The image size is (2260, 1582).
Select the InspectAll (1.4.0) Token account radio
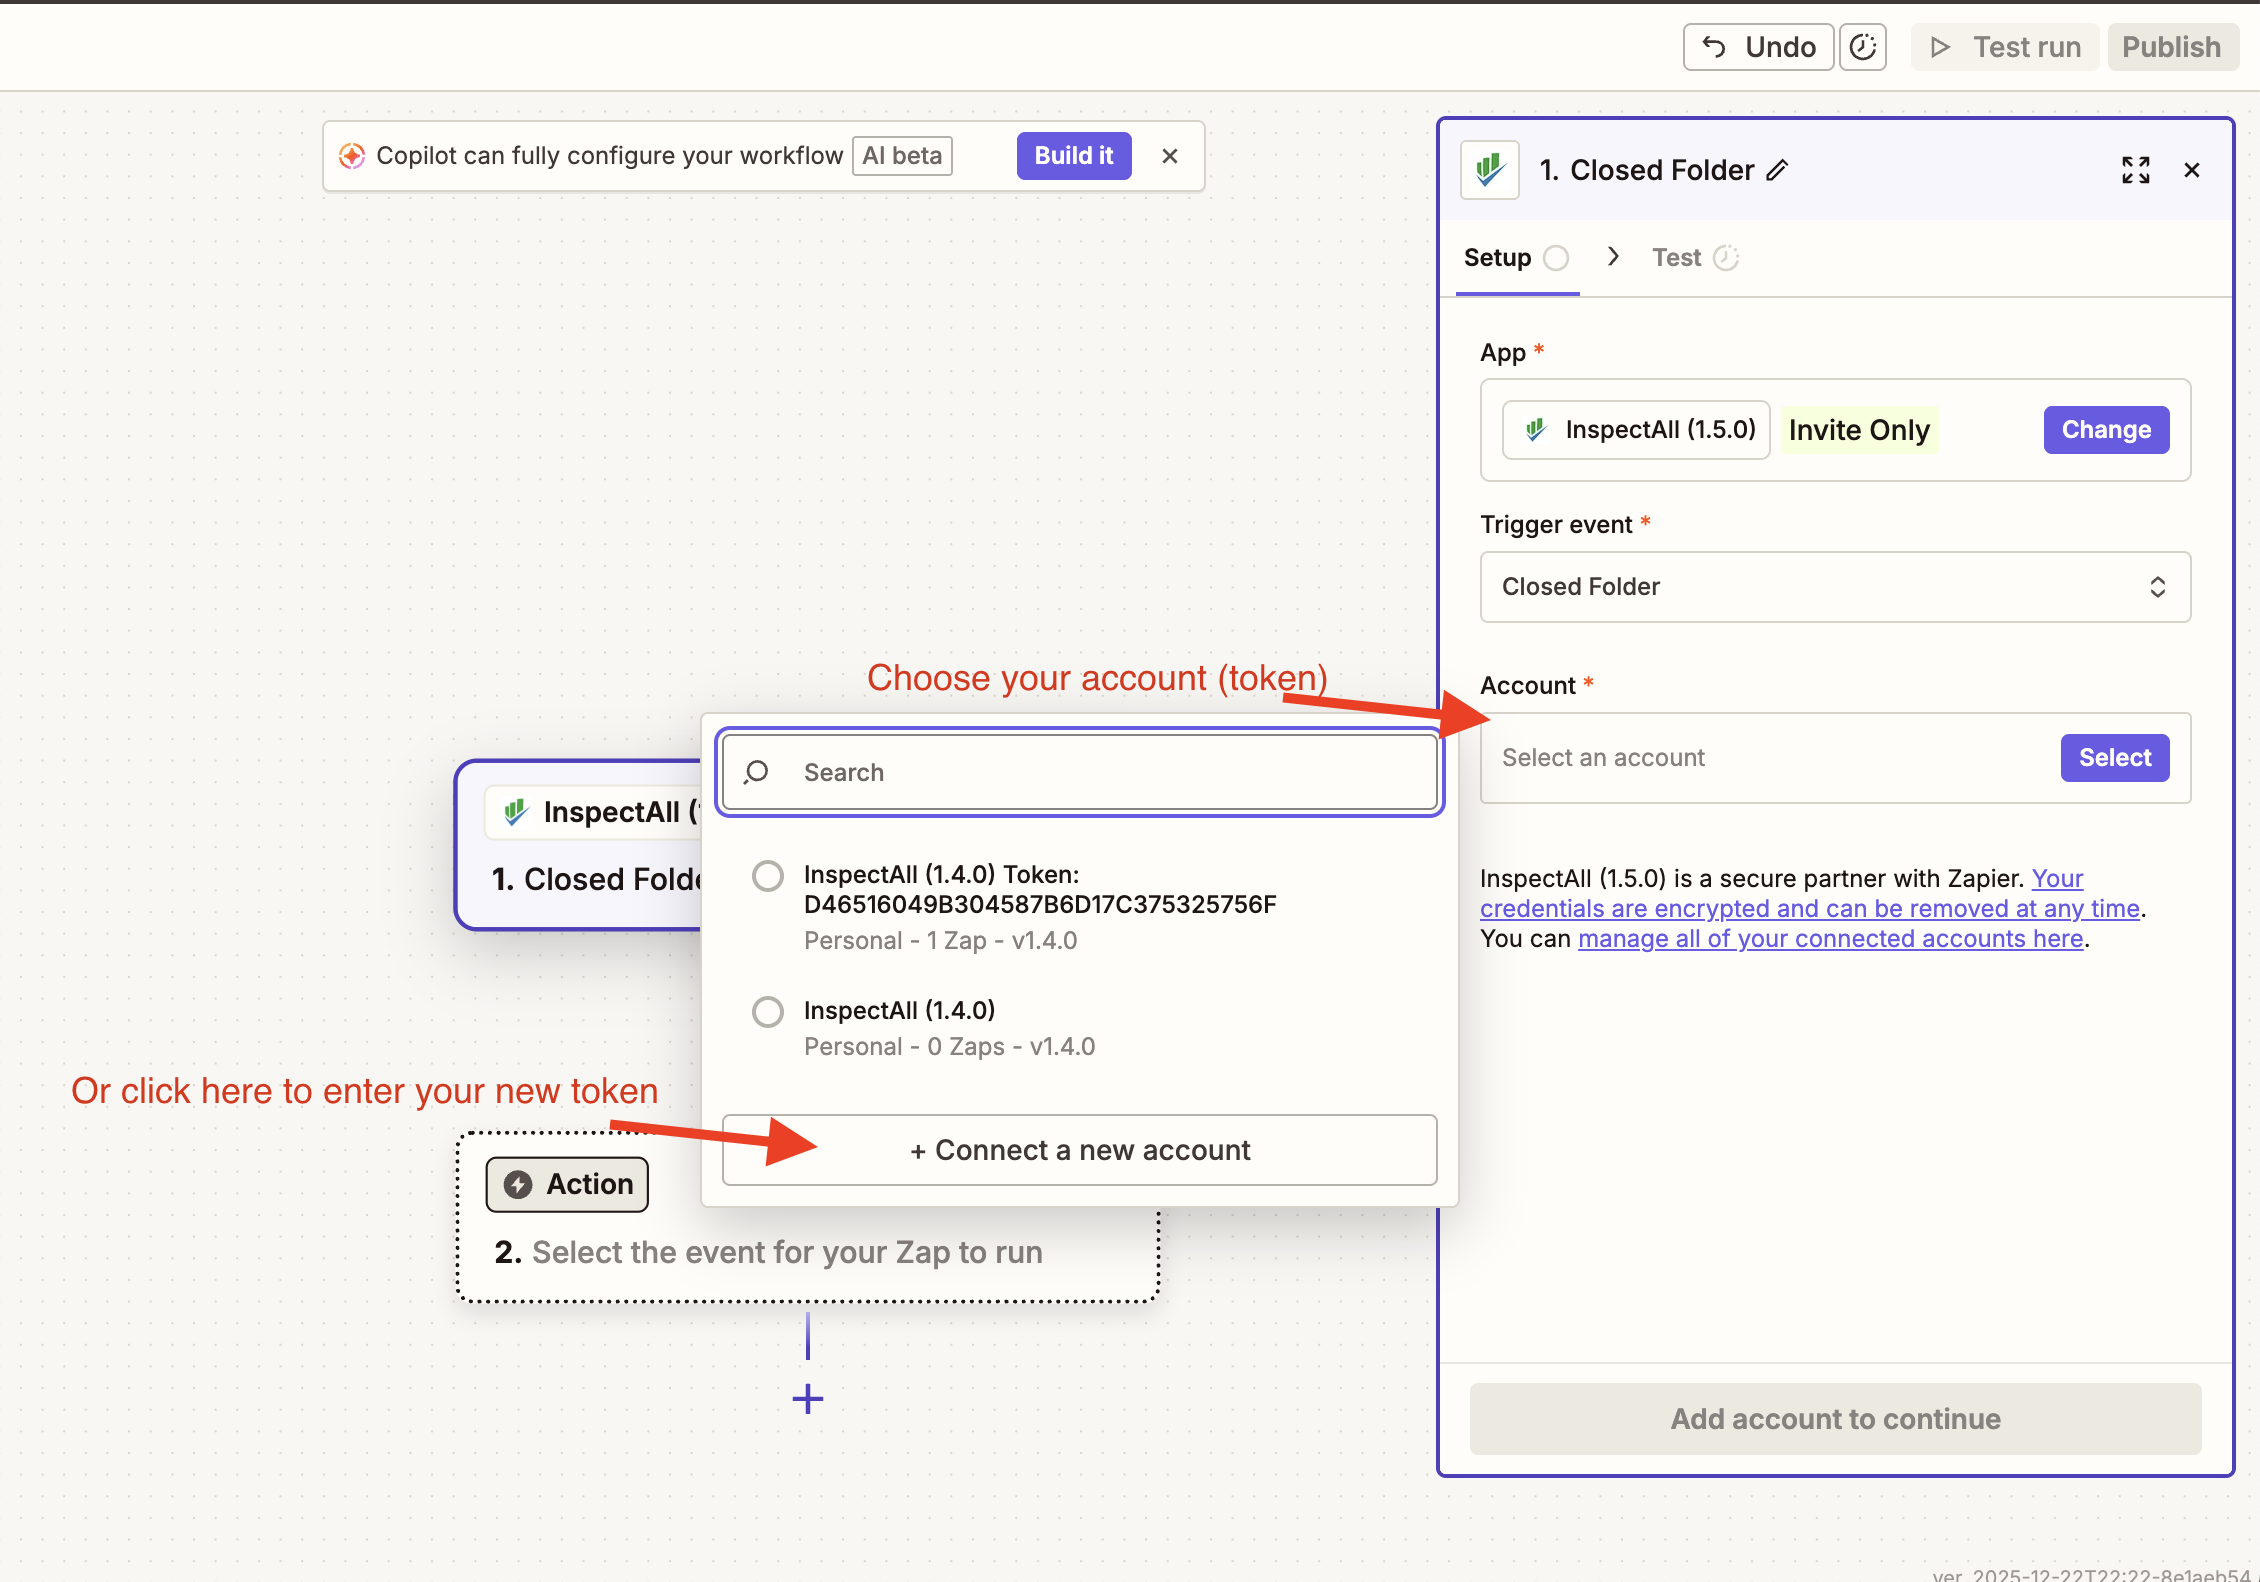pyautogui.click(x=768, y=876)
